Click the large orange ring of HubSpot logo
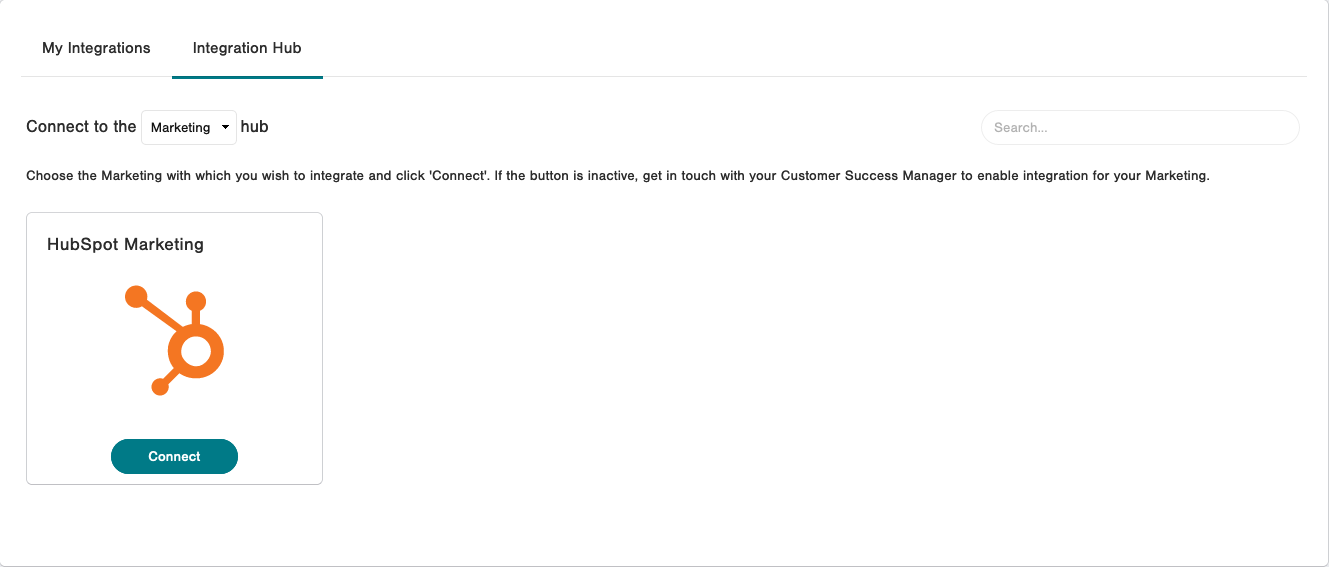 point(196,352)
